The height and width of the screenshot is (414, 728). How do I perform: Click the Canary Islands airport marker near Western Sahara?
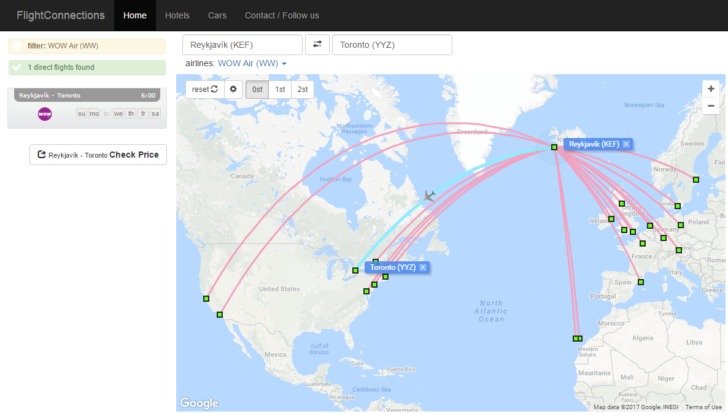tap(578, 339)
